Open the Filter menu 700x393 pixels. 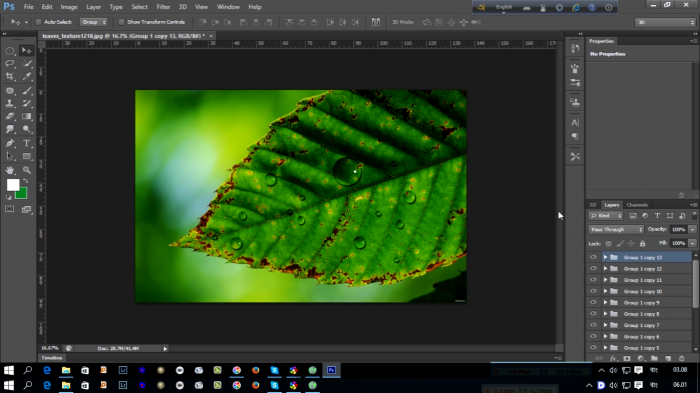pyautogui.click(x=163, y=7)
